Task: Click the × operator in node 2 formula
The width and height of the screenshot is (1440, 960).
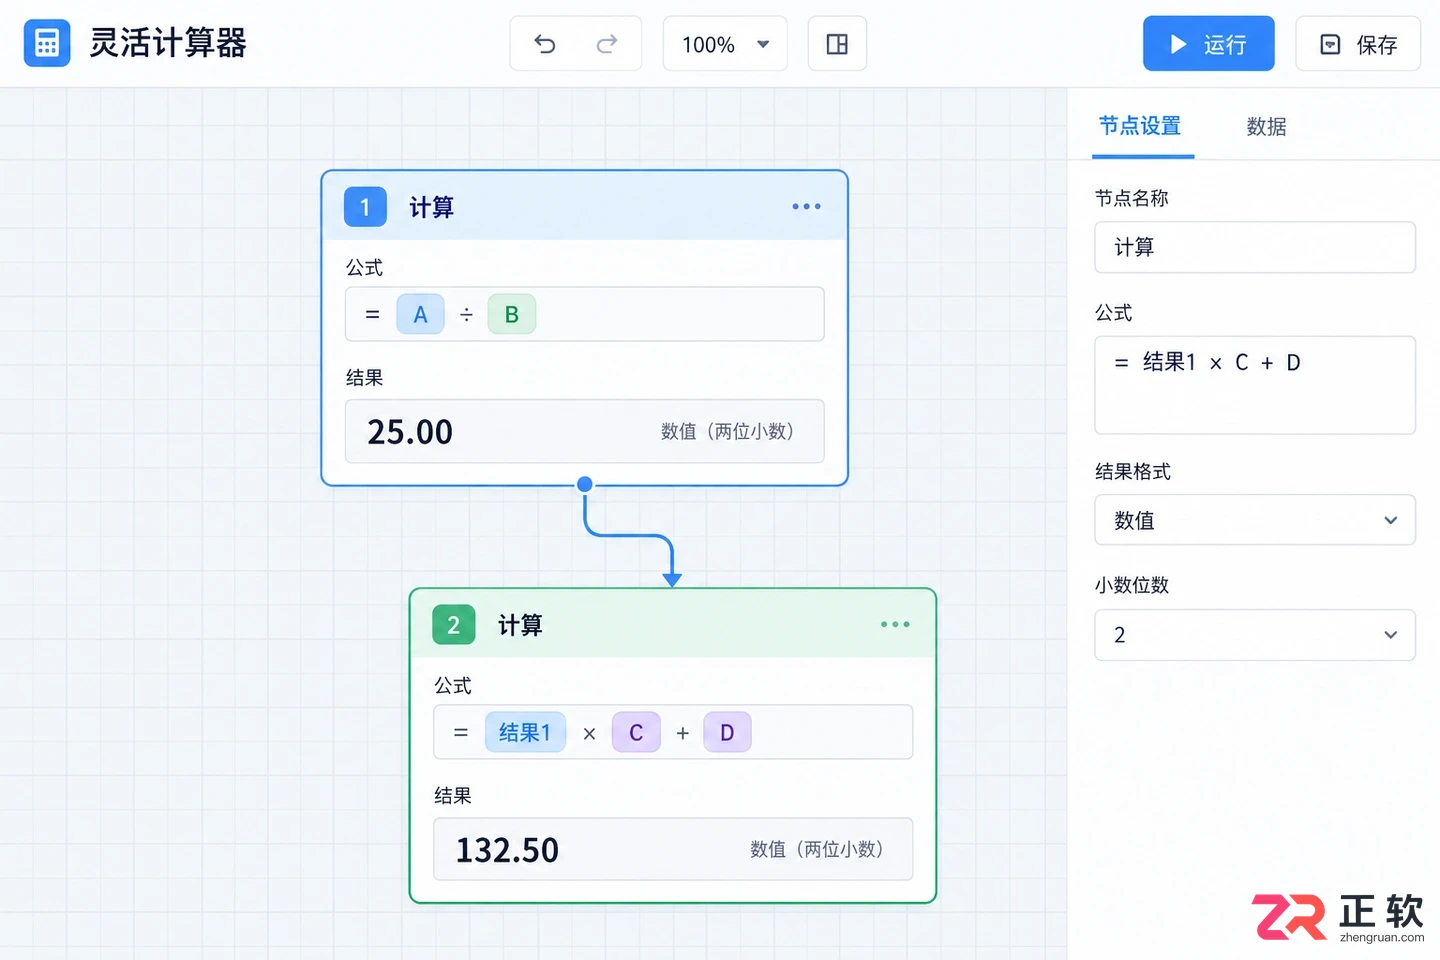Action: (589, 734)
